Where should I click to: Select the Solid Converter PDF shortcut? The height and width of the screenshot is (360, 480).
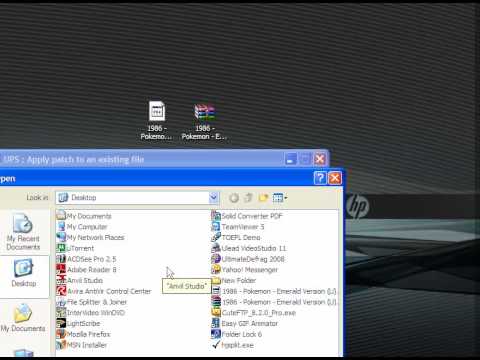click(x=247, y=216)
